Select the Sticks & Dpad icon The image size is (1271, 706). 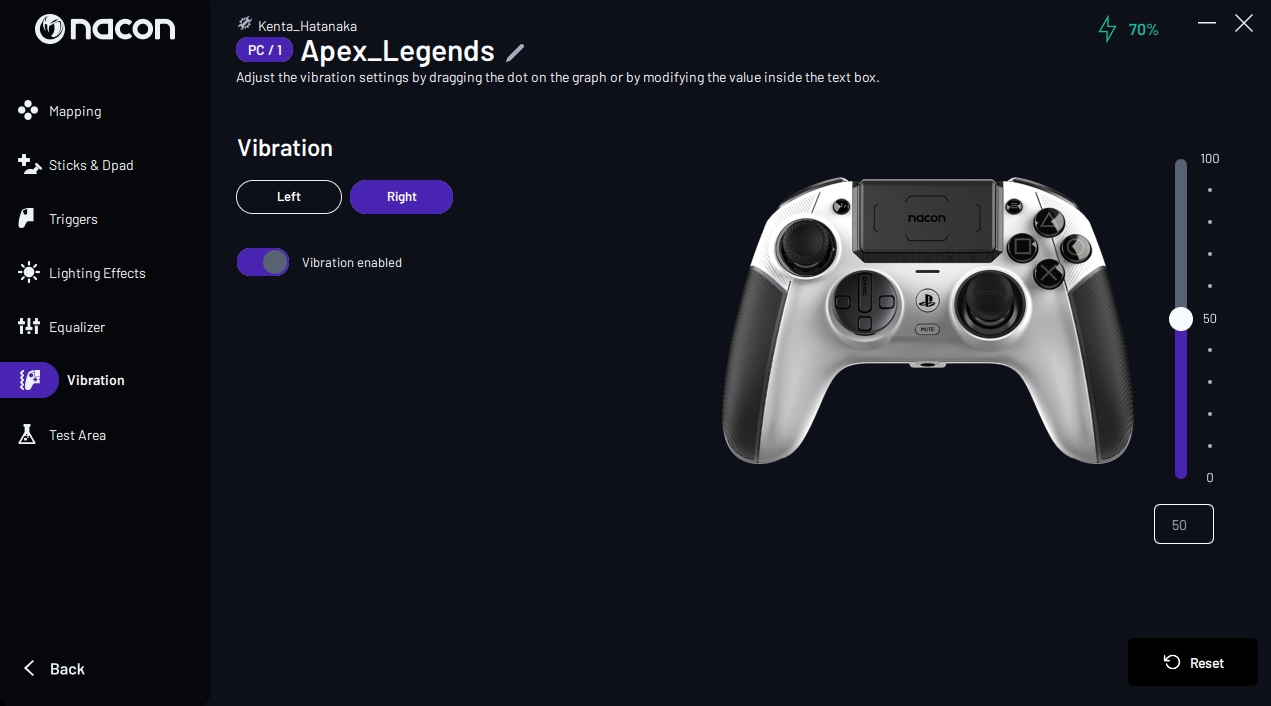[29, 165]
